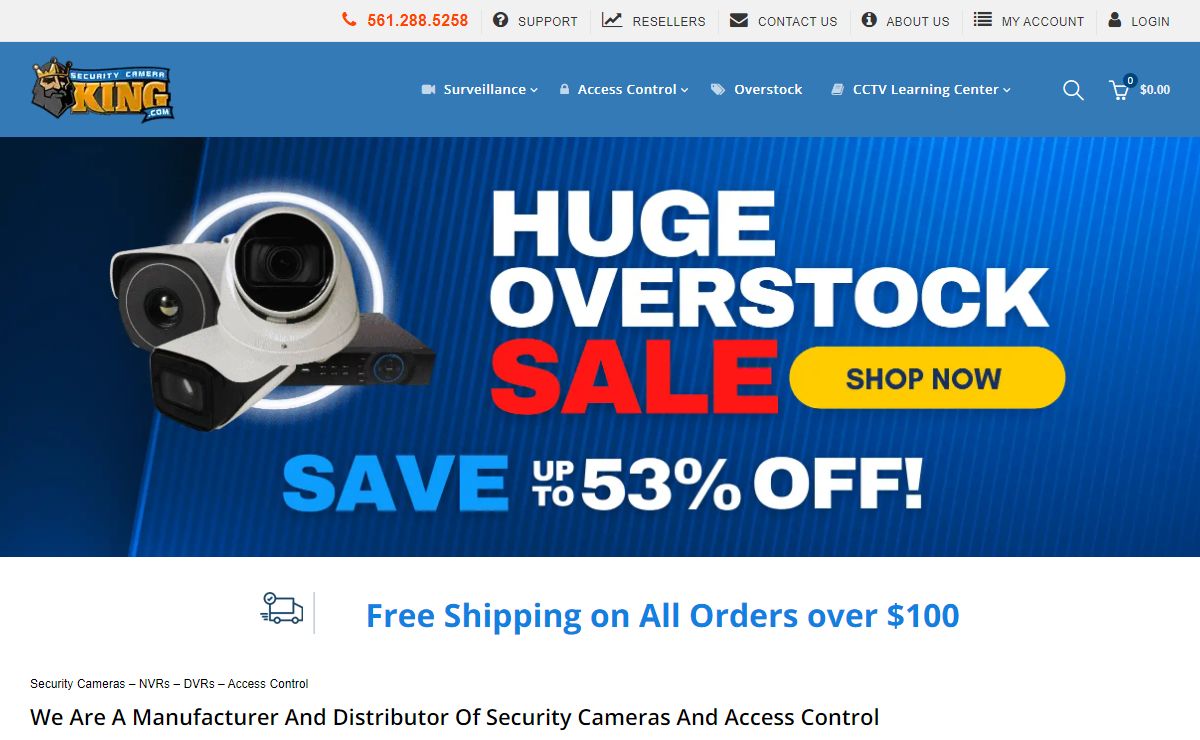Click the yellow SHOP NOW button
This screenshot has width=1200, height=740.
pos(927,378)
